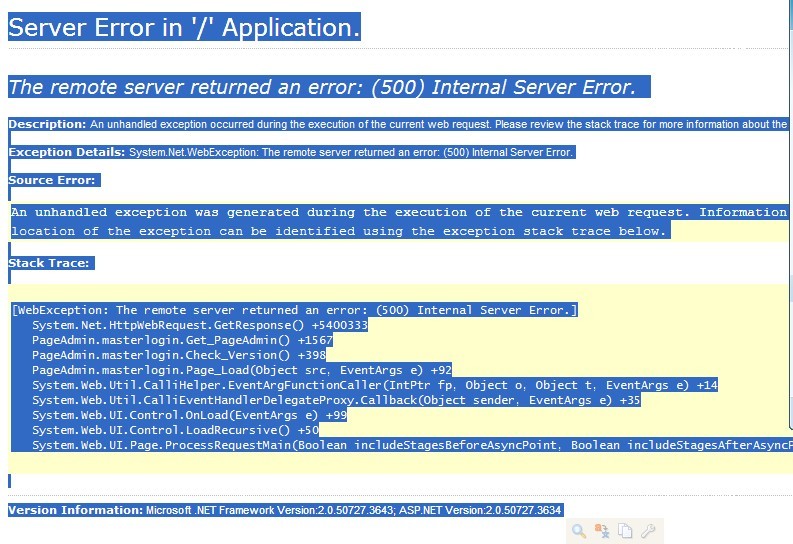Viewport: 793px width, 544px height.
Task: Click the '[WebException: ...' stack trace header line
Action: tap(294, 310)
